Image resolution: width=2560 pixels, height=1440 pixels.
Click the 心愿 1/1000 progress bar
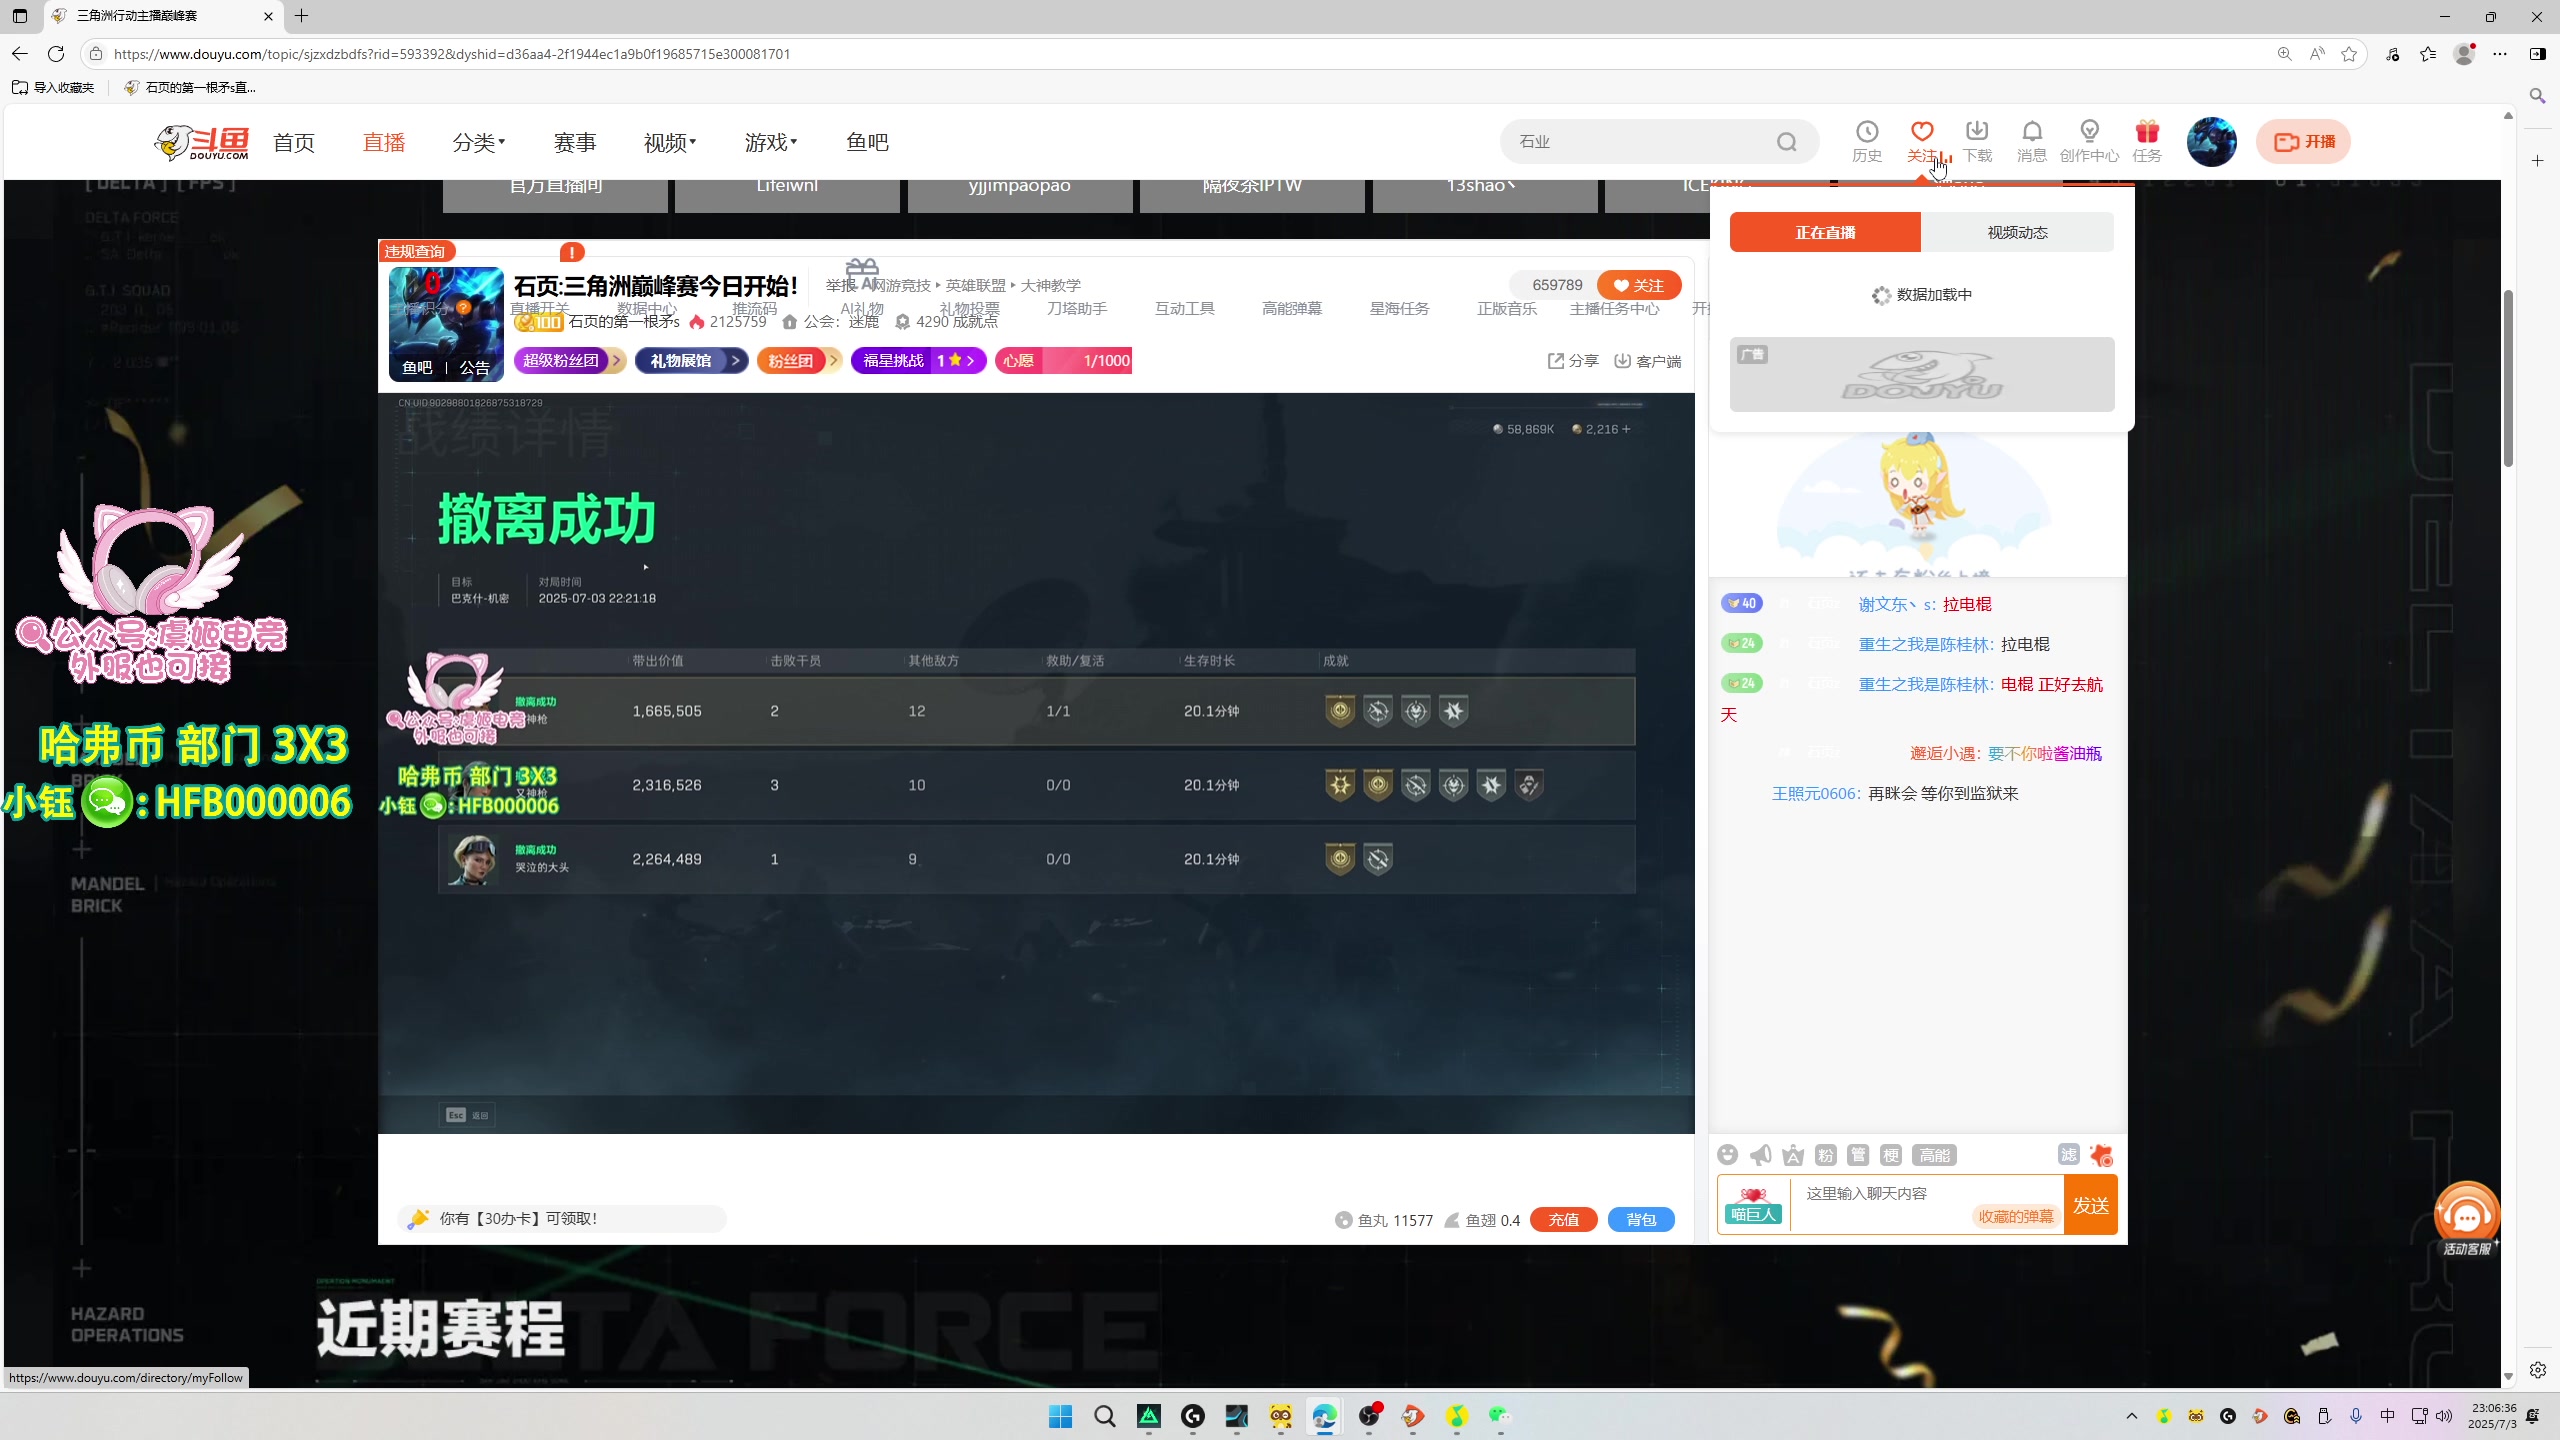point(1063,361)
